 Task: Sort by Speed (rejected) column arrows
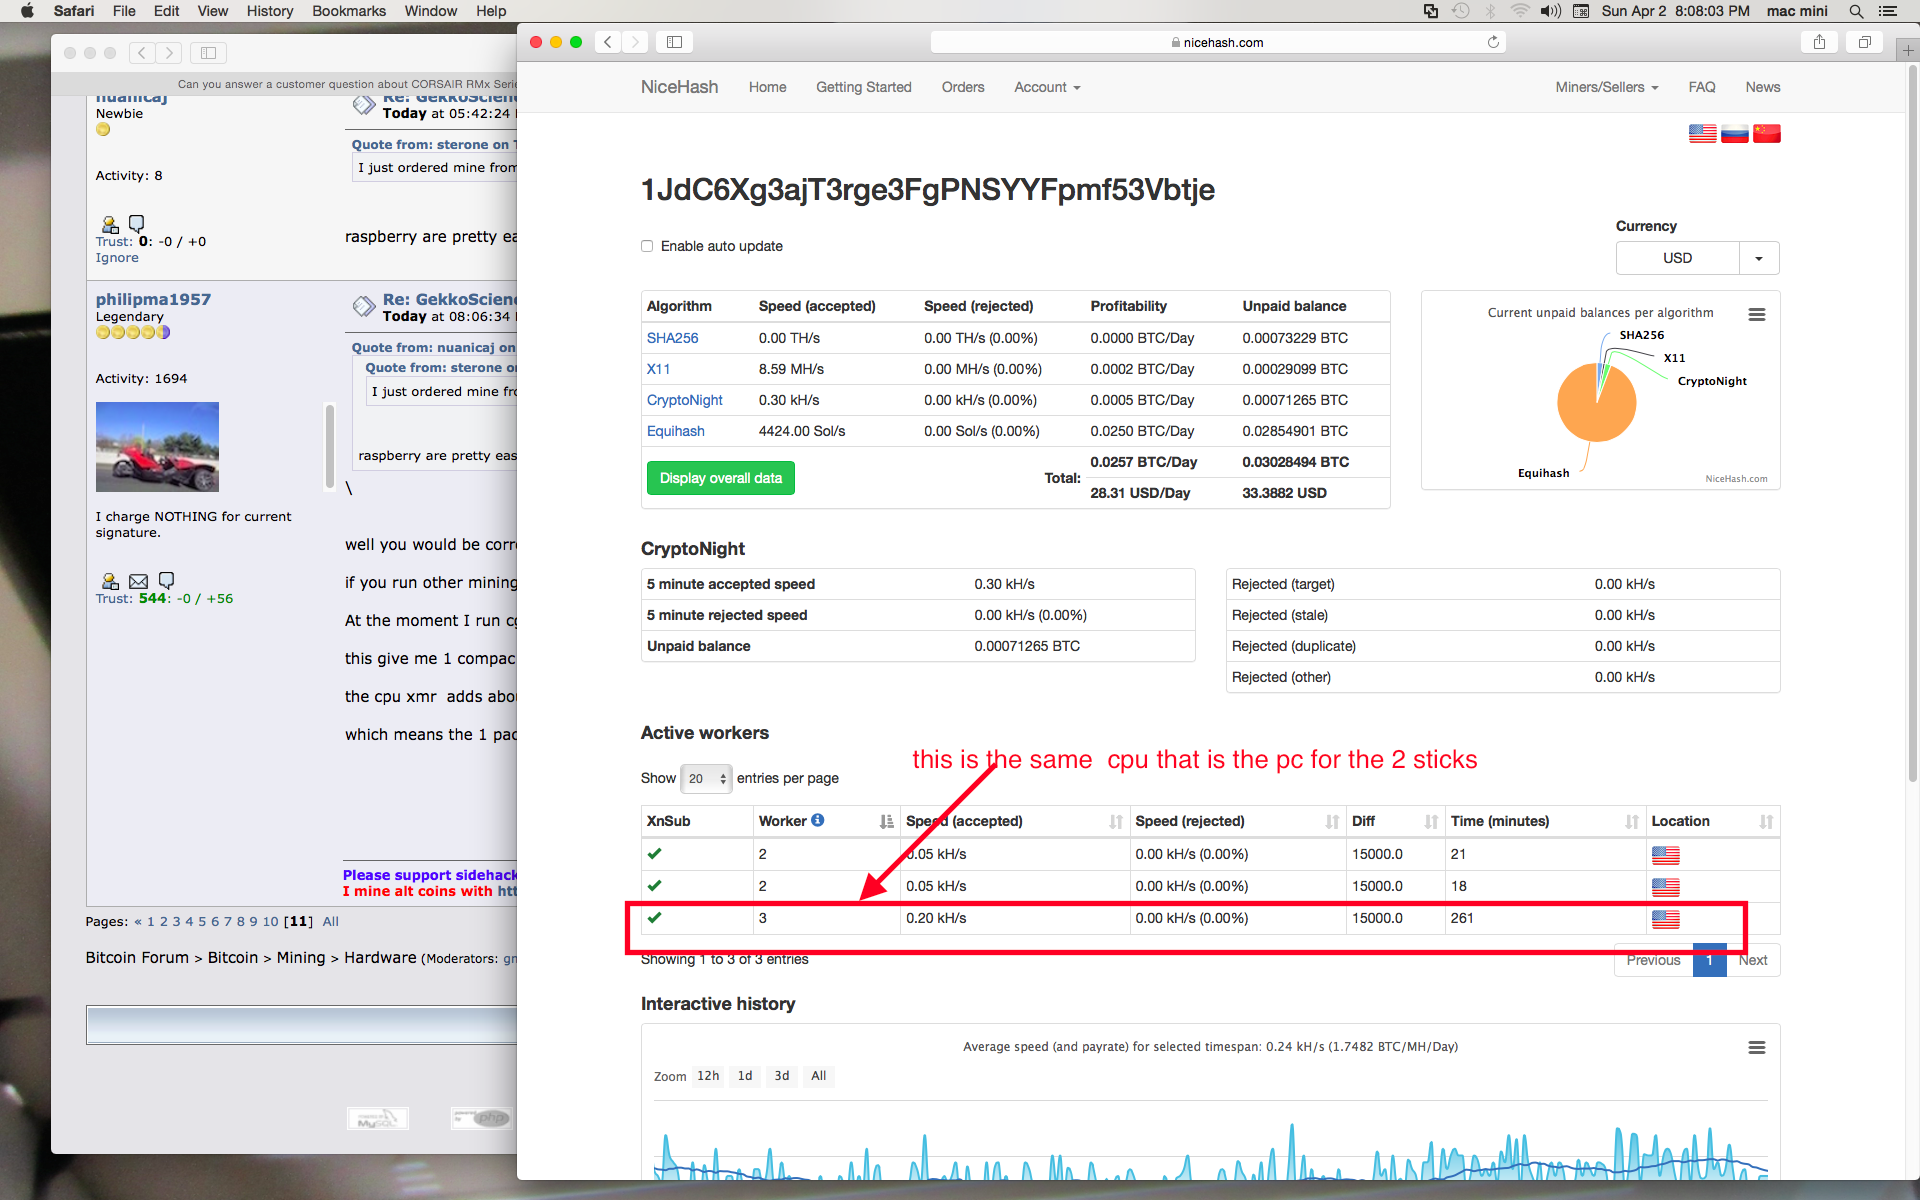click(x=1332, y=821)
